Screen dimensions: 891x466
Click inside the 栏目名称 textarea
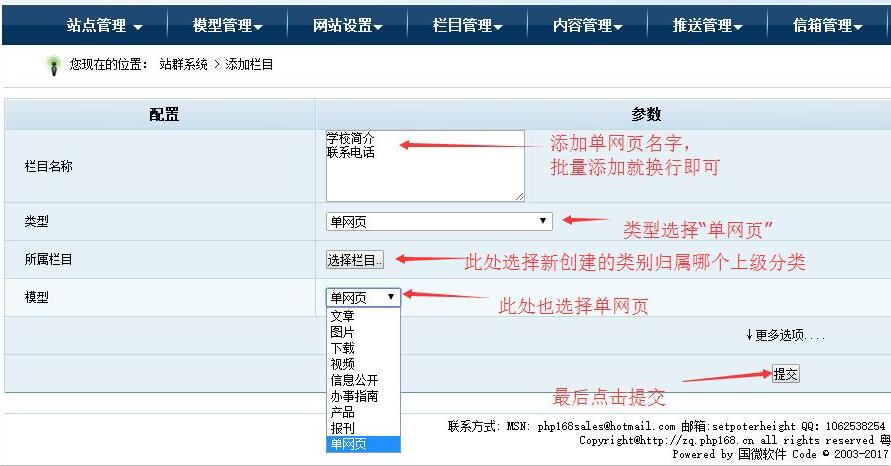tap(425, 166)
